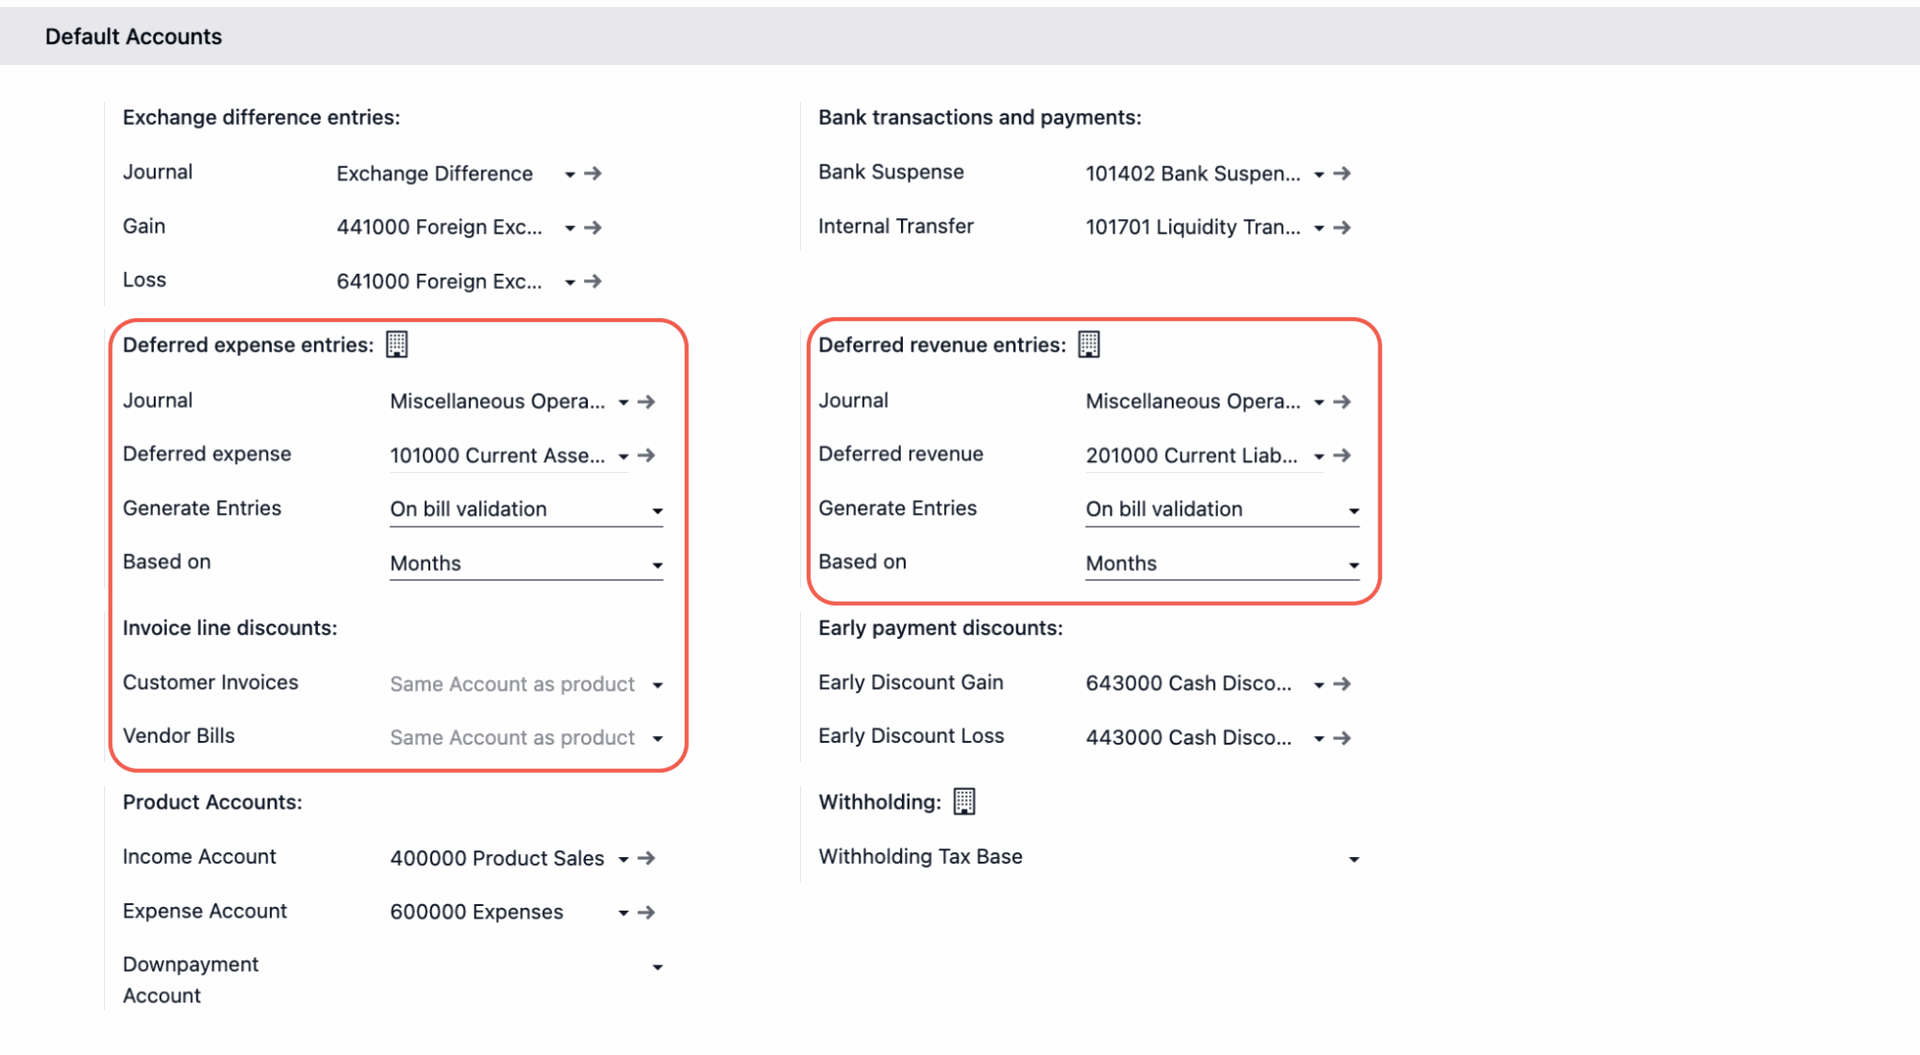
Task: Open the Customer Invoices discount account dropdown
Action: coord(657,686)
